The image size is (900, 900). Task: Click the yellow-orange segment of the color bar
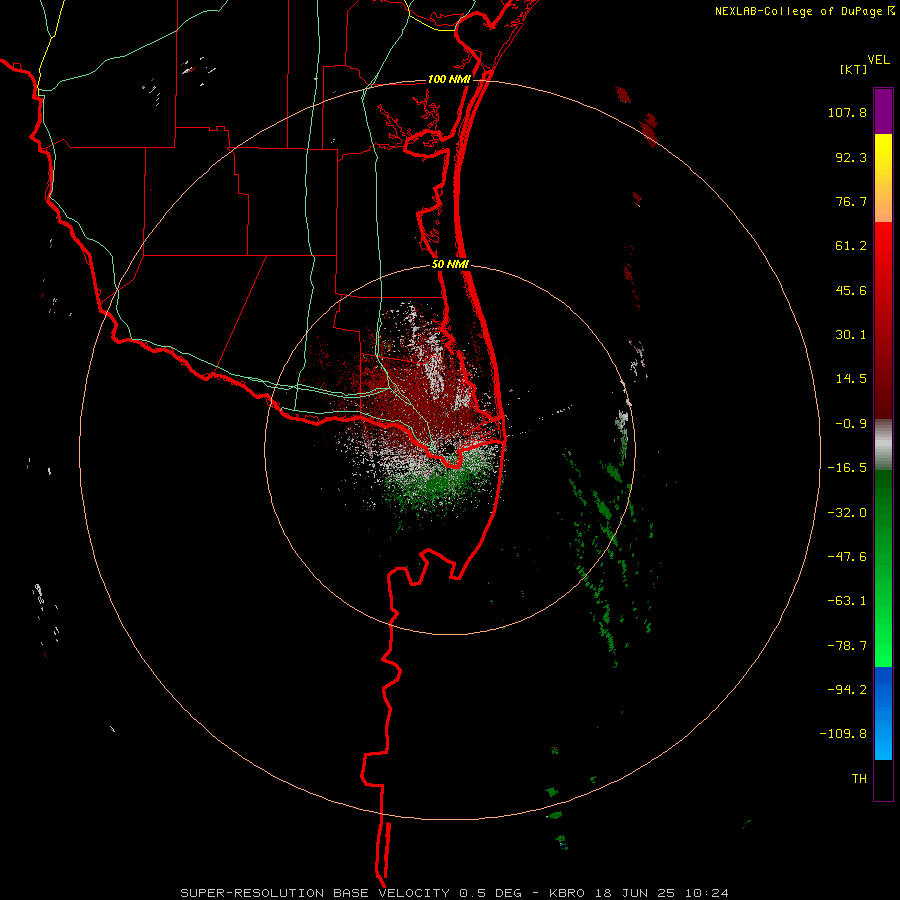click(883, 178)
